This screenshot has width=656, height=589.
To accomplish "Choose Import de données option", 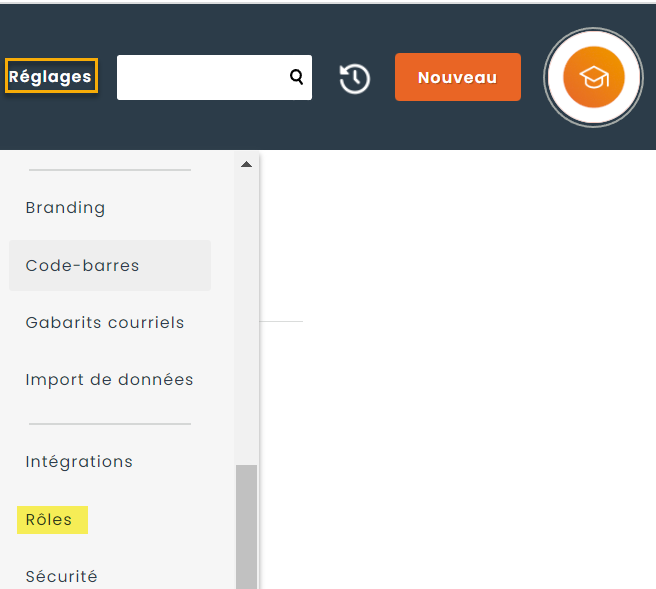I will 109,380.
